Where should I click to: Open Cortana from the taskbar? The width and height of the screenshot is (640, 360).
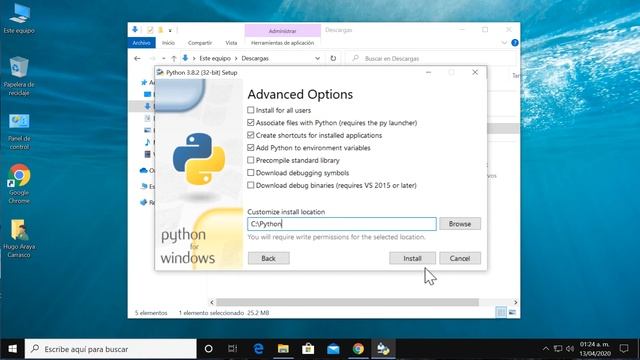tap(208, 349)
